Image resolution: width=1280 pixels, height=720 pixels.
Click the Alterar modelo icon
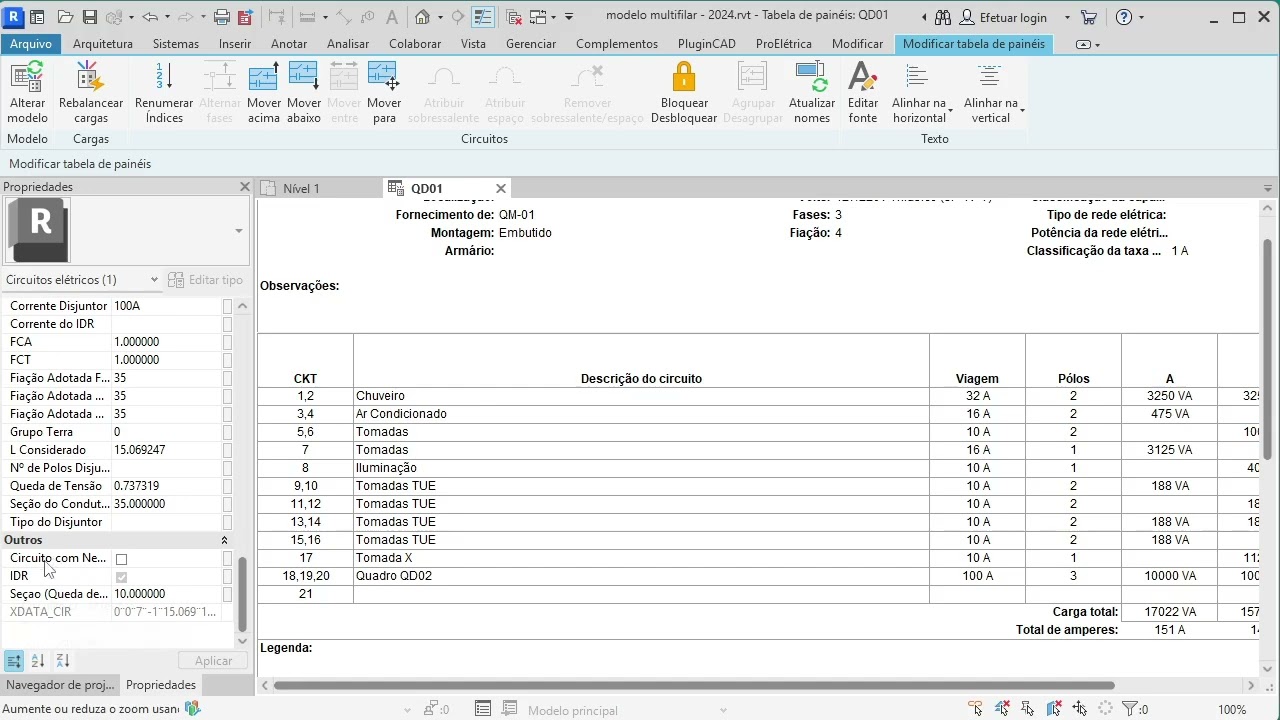tap(27, 77)
